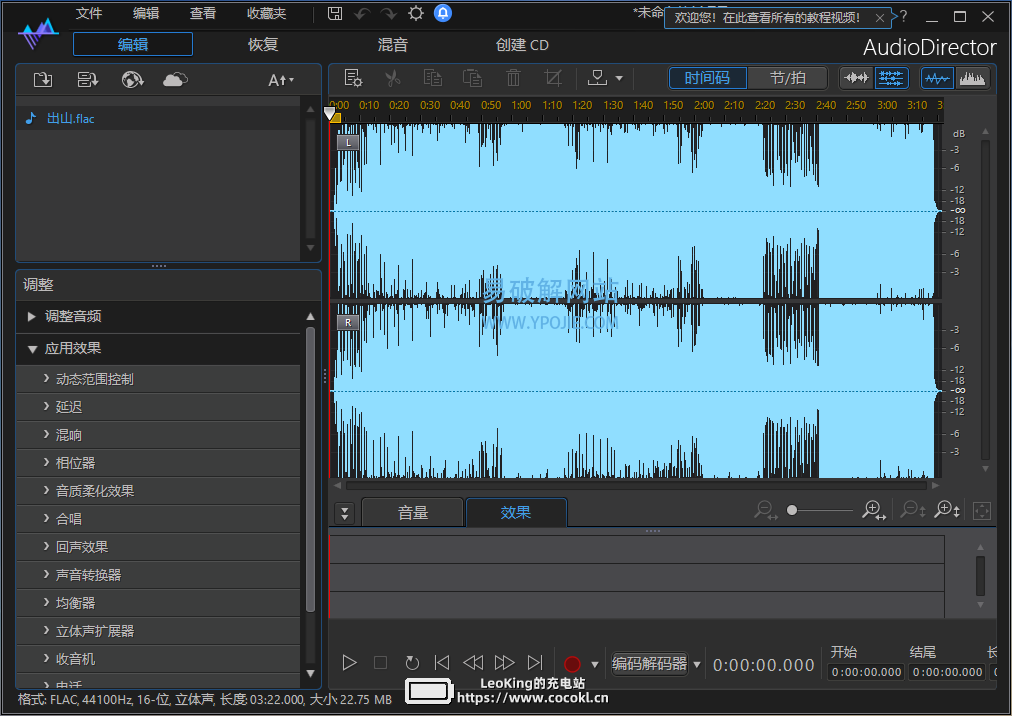The width and height of the screenshot is (1012, 716).
Task: Click the copy icon in toolbar
Action: (432, 79)
